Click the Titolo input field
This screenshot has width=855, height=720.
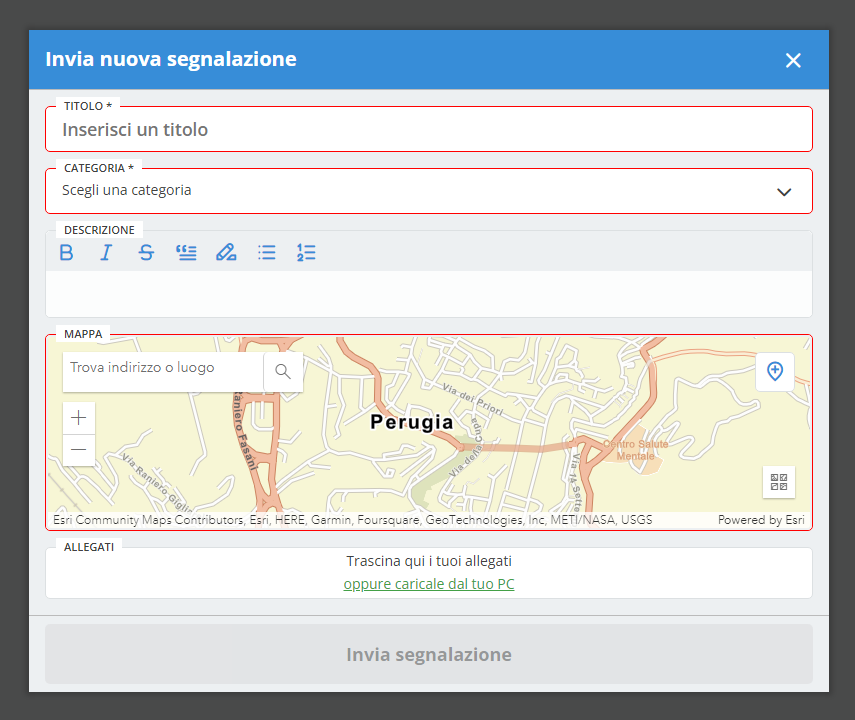(428, 130)
